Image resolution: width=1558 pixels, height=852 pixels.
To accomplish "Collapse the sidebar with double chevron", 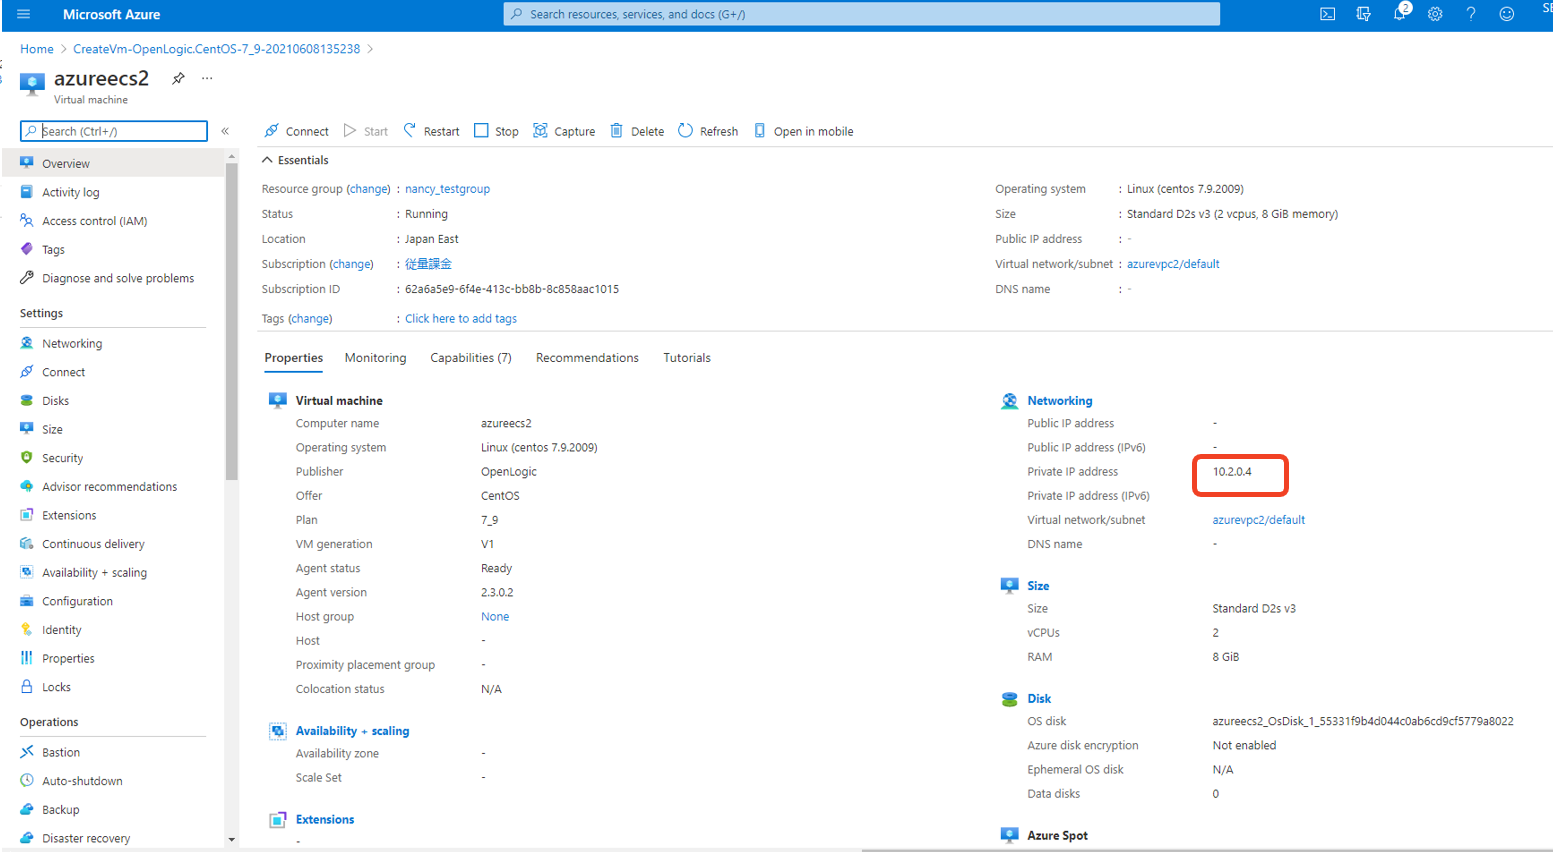I will click(225, 131).
